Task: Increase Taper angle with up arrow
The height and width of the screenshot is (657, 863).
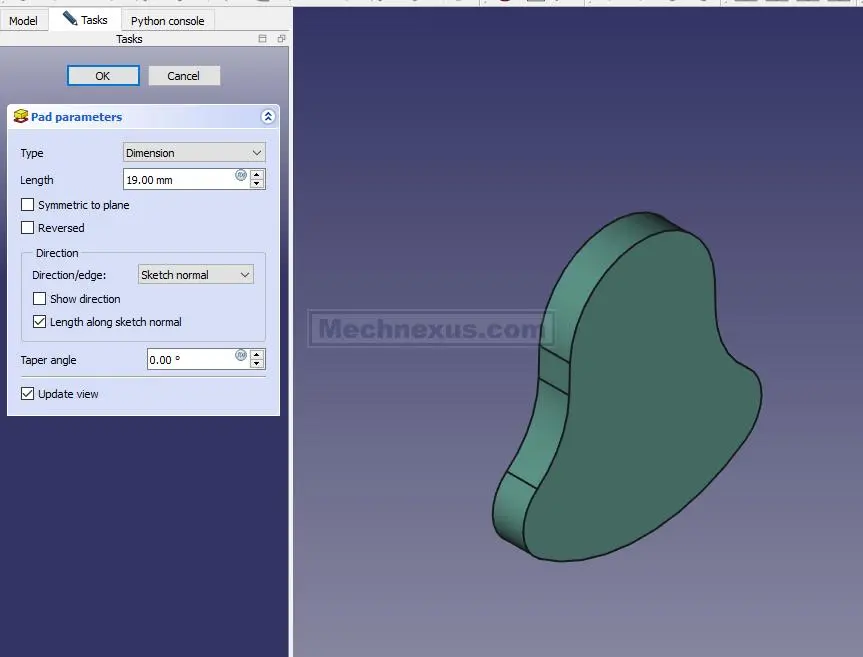Action: (257, 354)
